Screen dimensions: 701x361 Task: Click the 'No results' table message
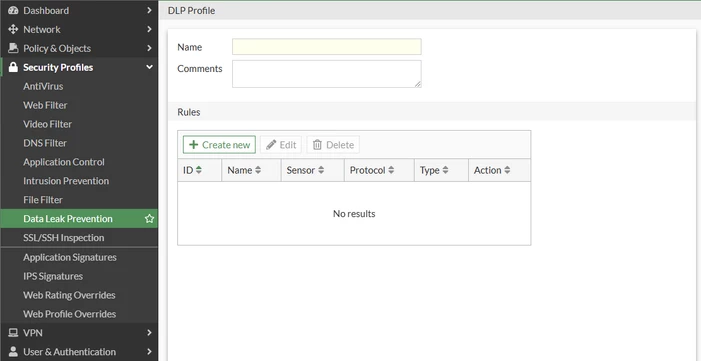click(x=354, y=214)
